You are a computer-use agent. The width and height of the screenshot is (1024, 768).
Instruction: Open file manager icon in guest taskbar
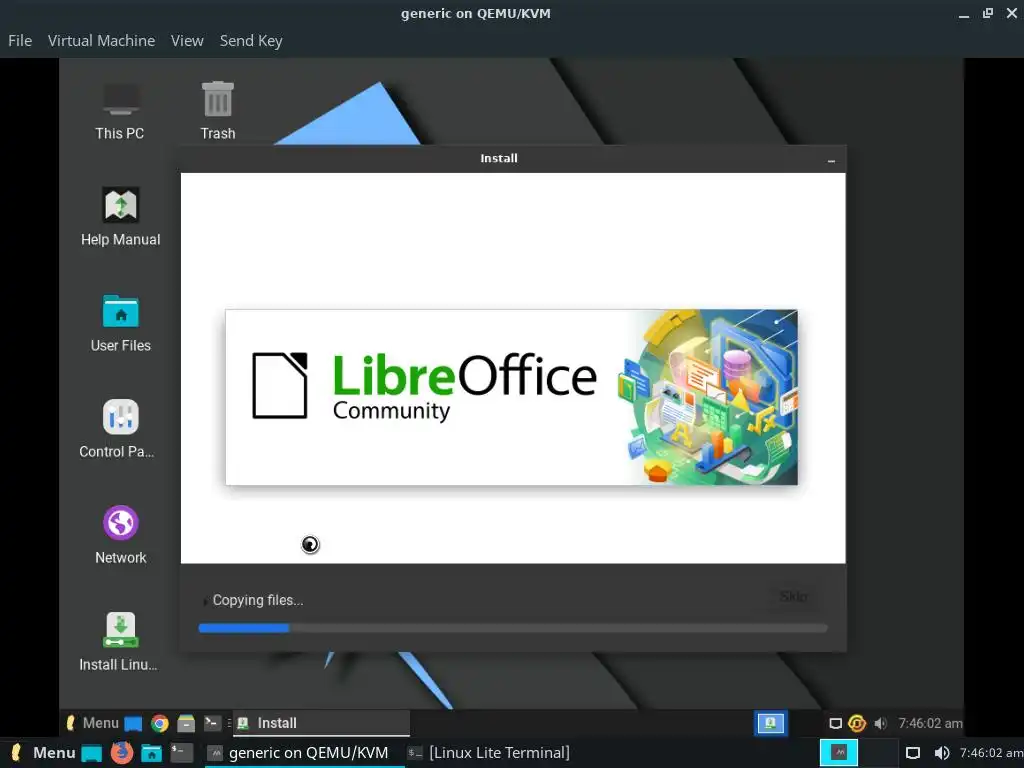coord(186,724)
